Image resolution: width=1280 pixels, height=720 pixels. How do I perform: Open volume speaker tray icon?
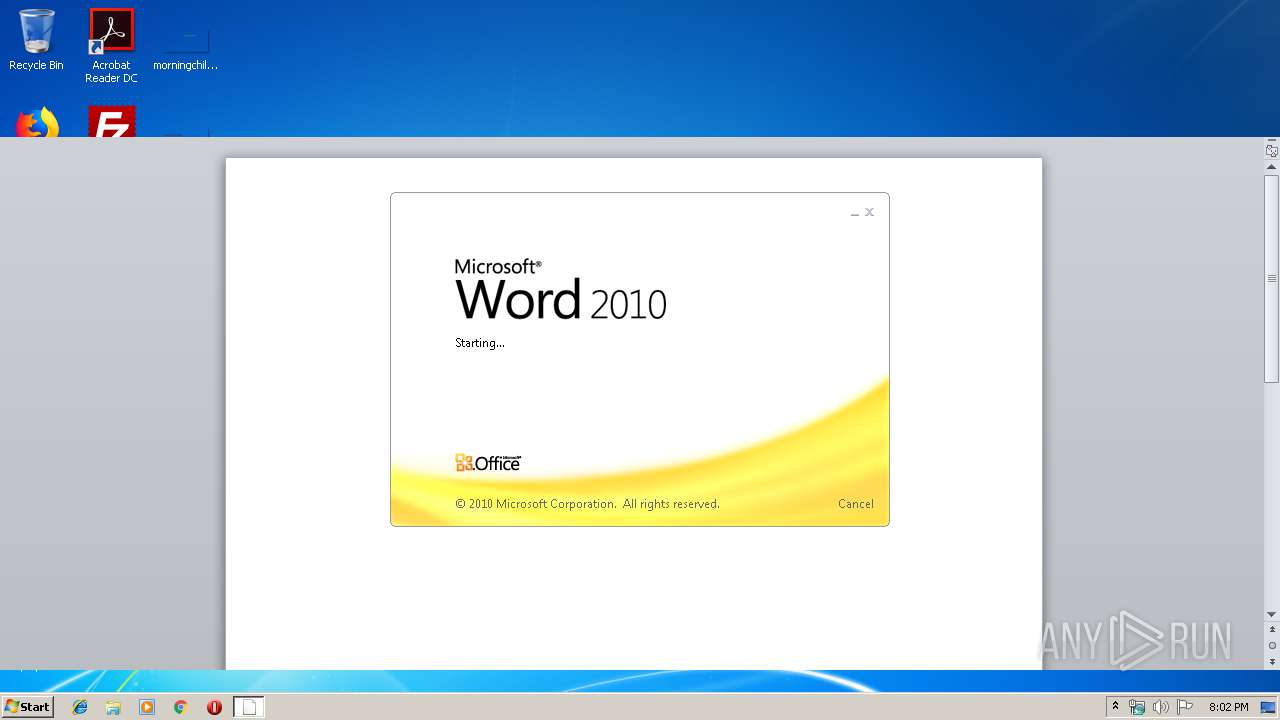tap(1161, 707)
